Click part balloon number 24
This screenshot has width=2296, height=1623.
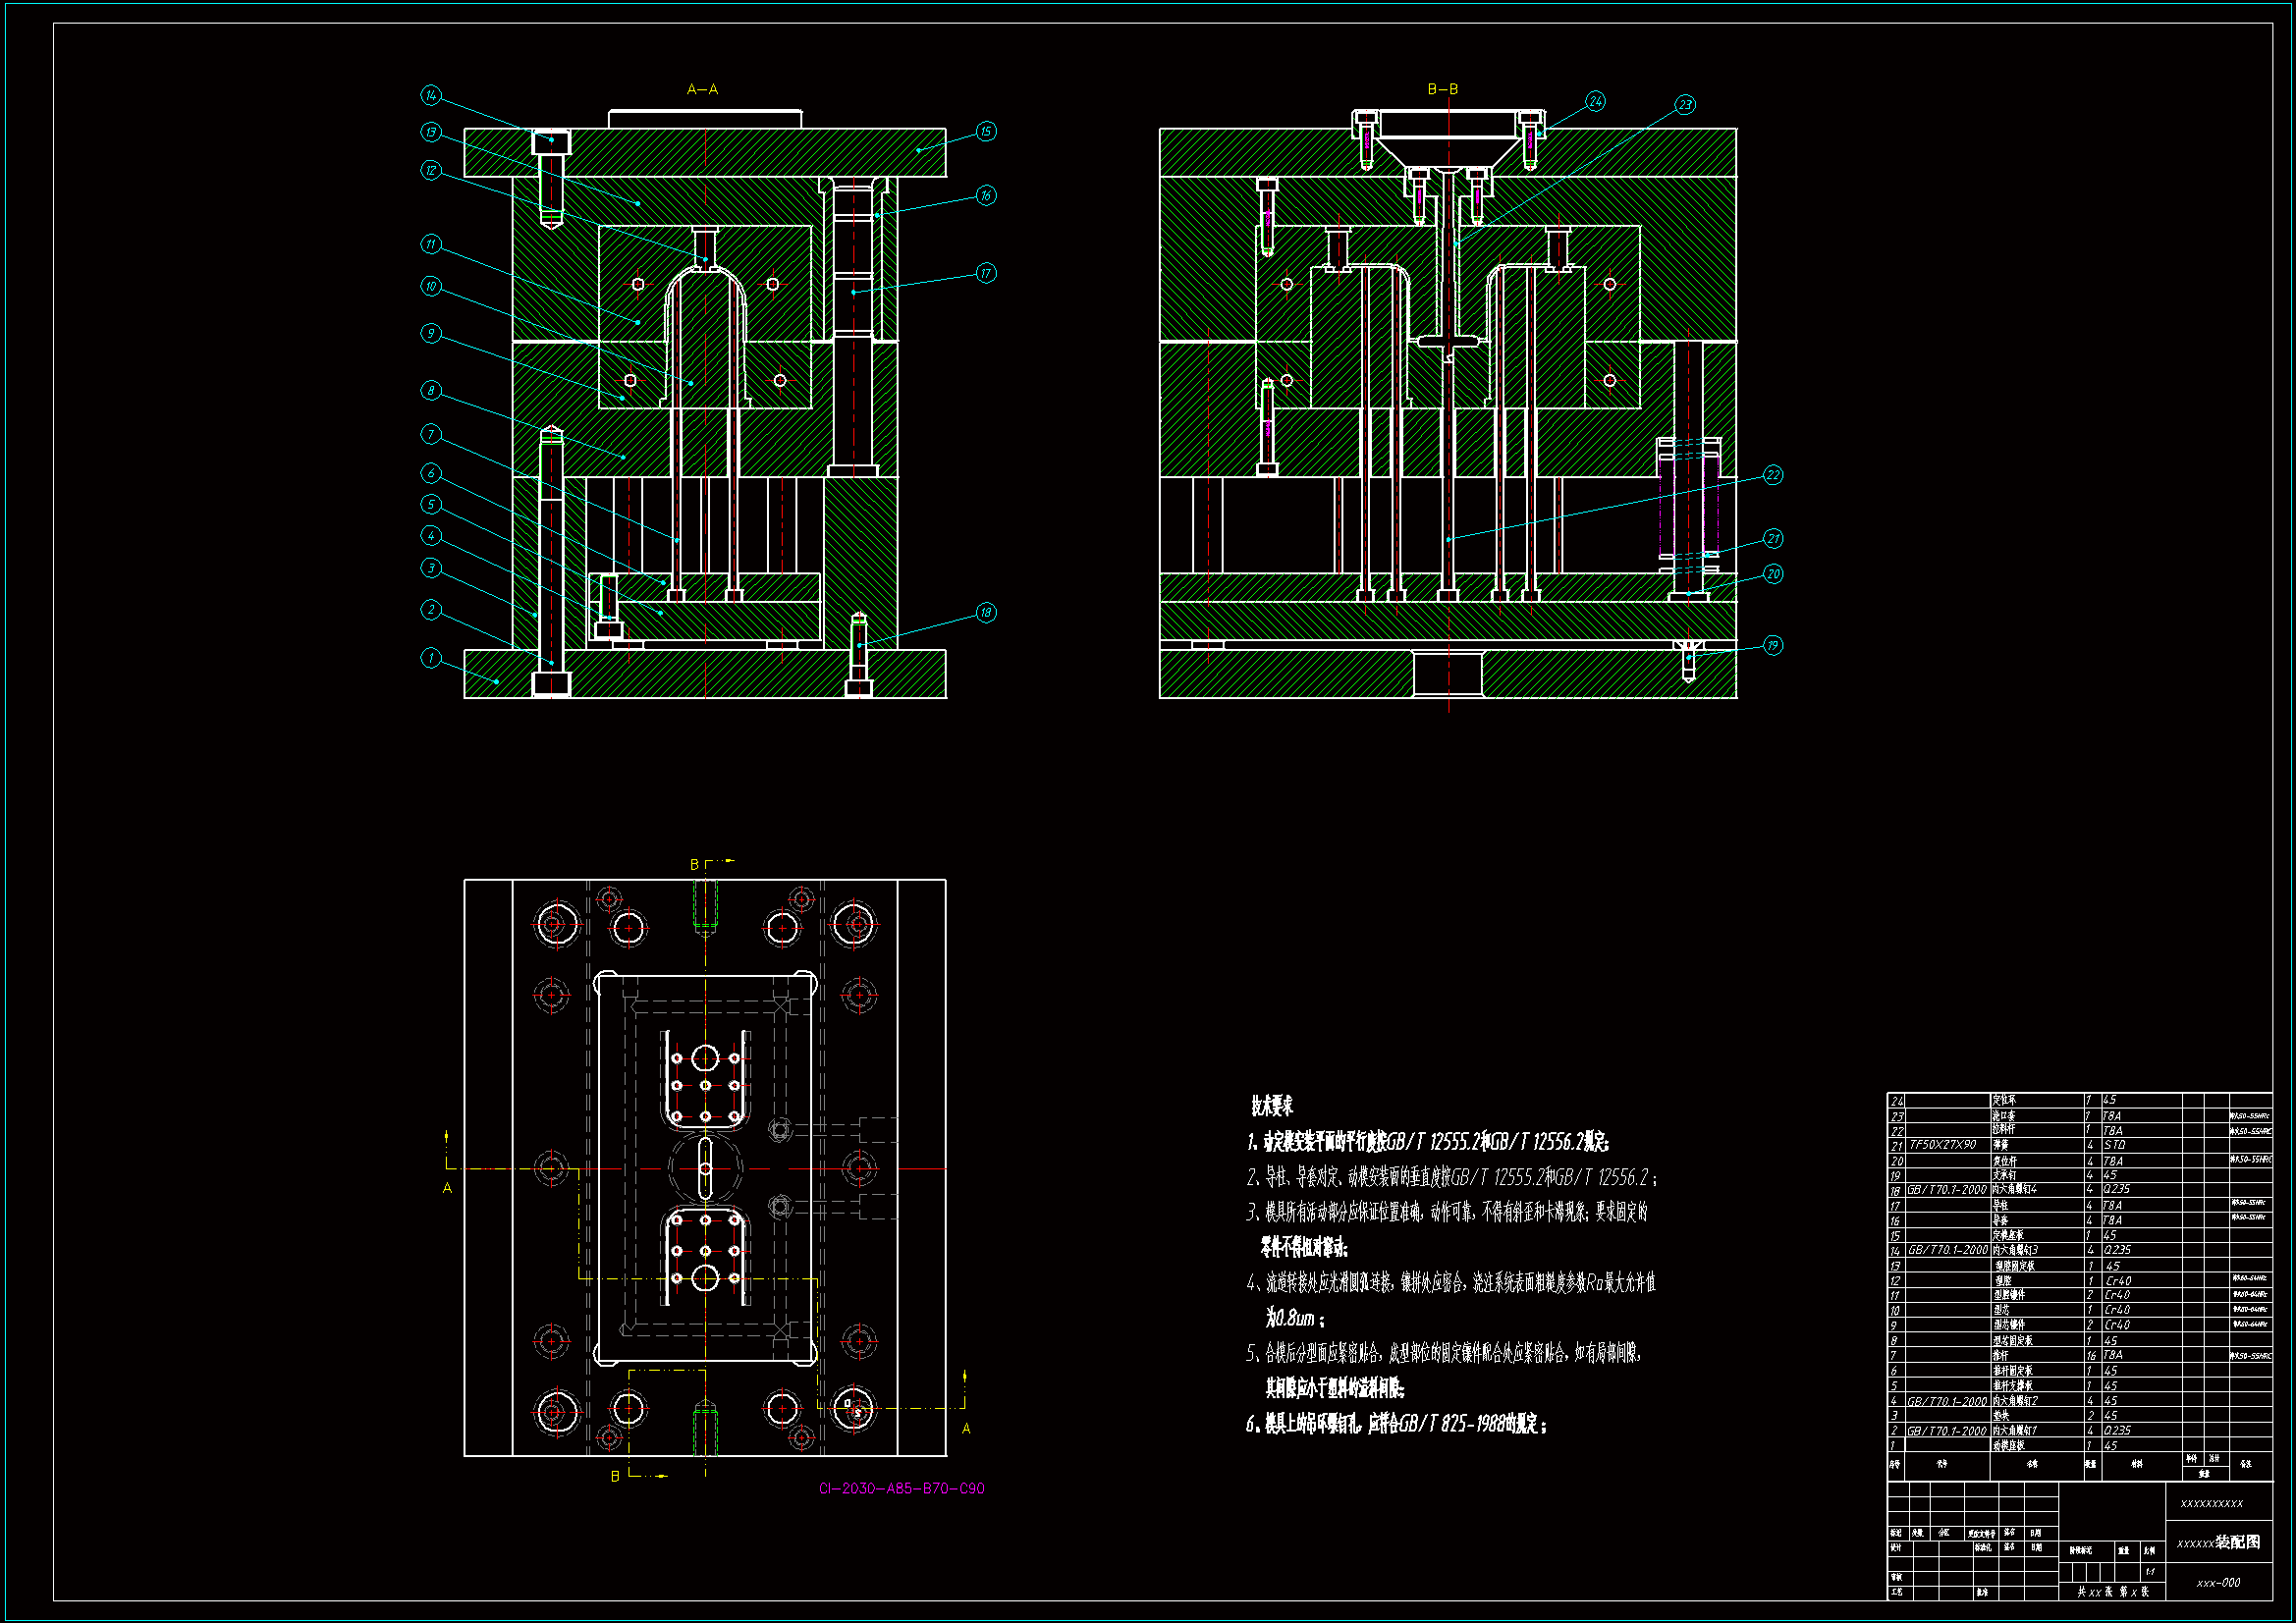(1595, 101)
